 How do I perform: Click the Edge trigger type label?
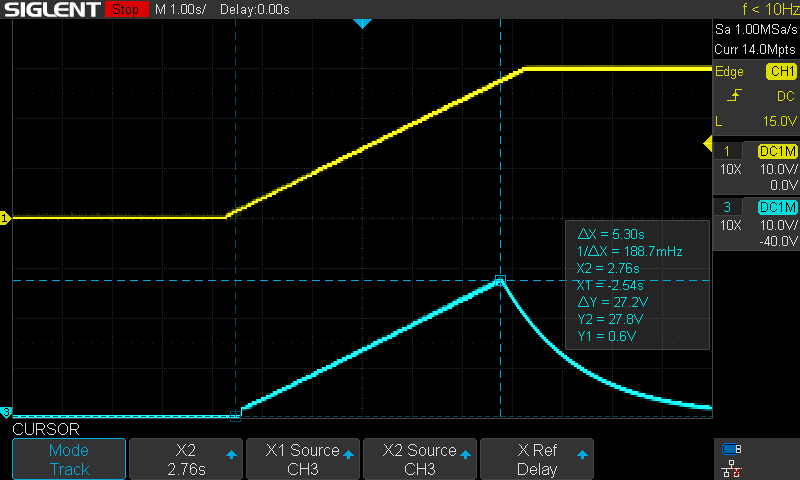click(729, 72)
